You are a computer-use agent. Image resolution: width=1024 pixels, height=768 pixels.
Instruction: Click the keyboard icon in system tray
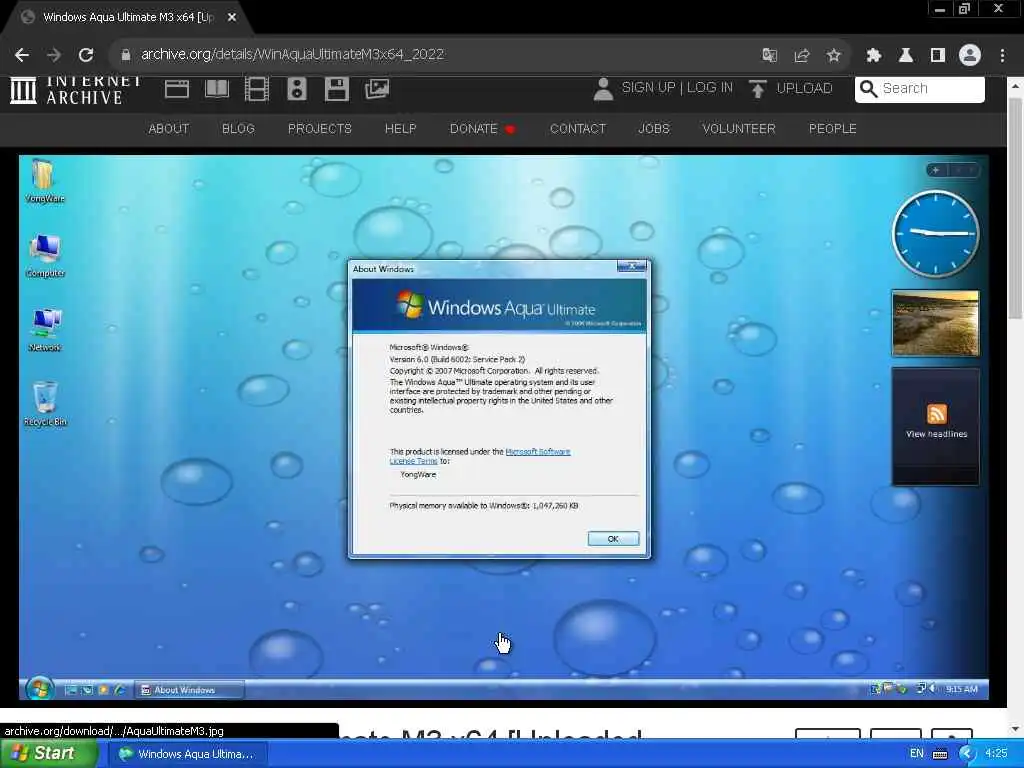[x=940, y=754]
